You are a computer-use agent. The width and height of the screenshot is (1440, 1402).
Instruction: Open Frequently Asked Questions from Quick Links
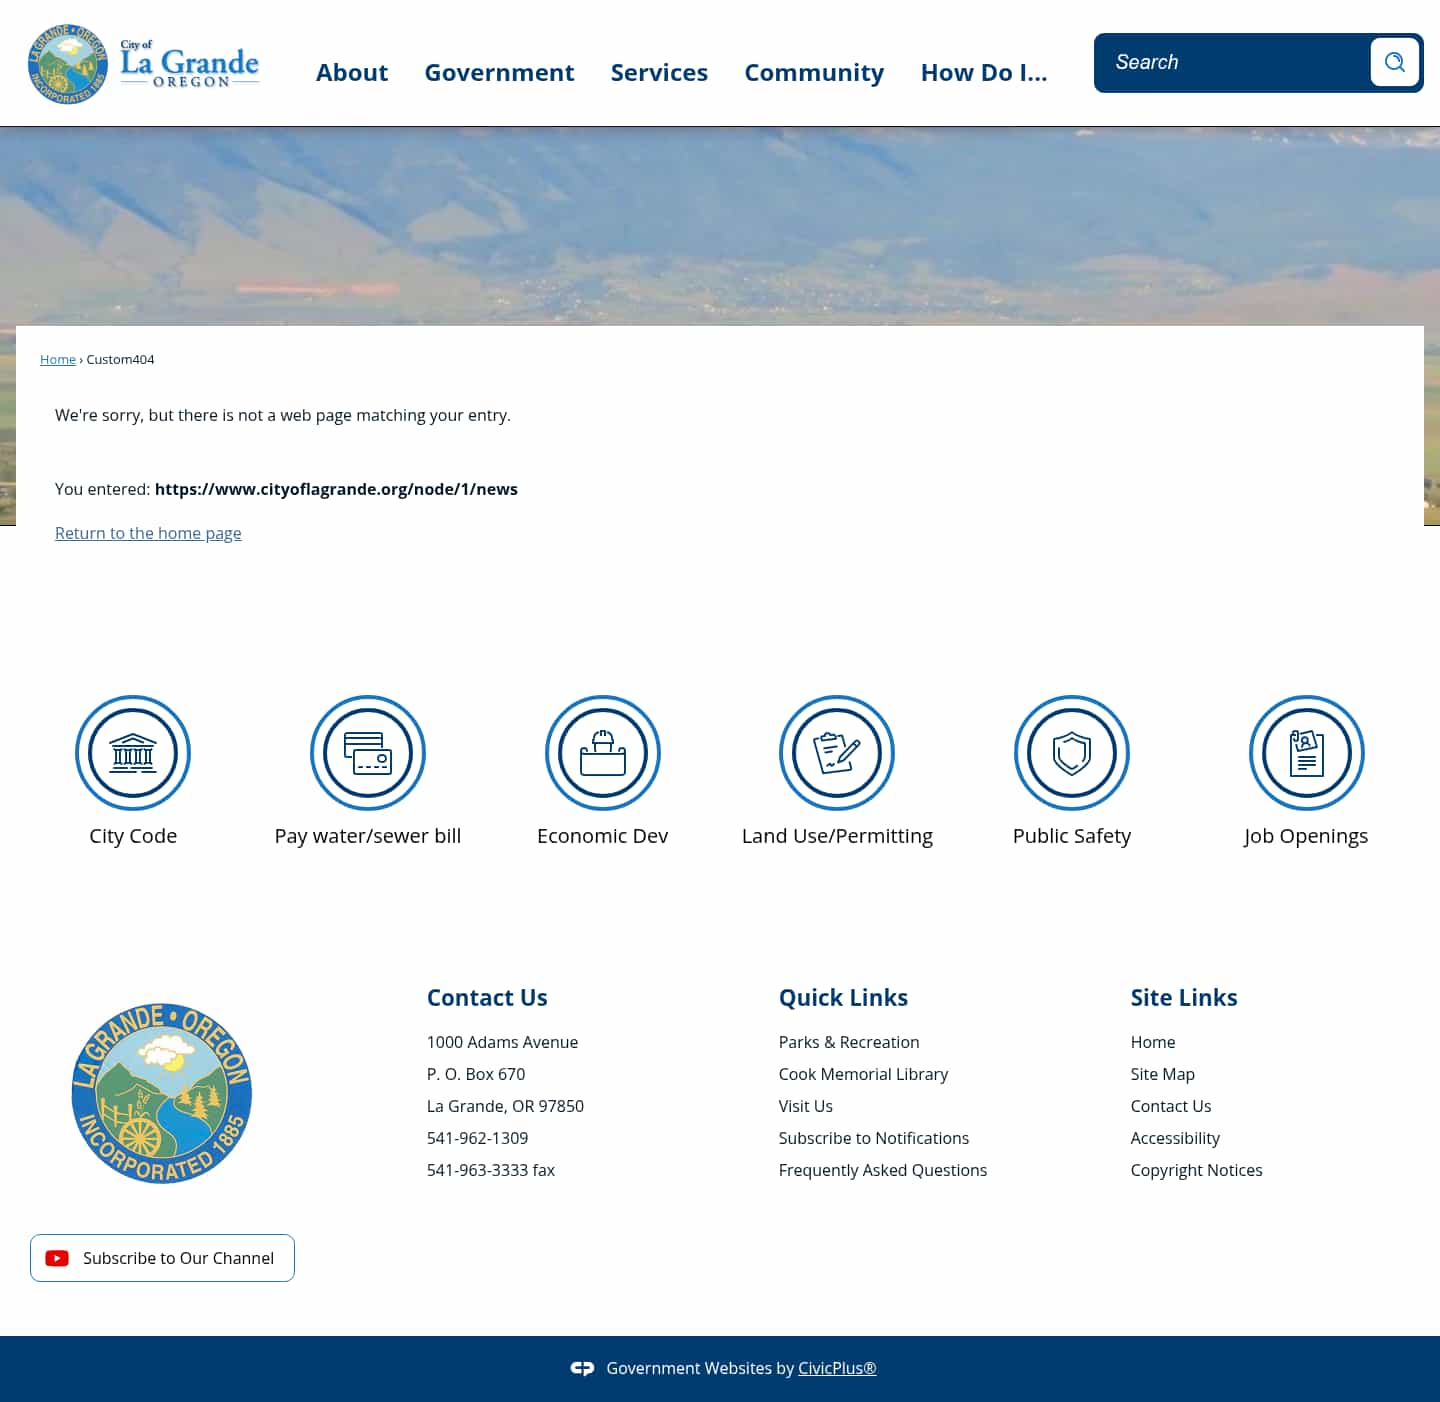pyautogui.click(x=883, y=1170)
